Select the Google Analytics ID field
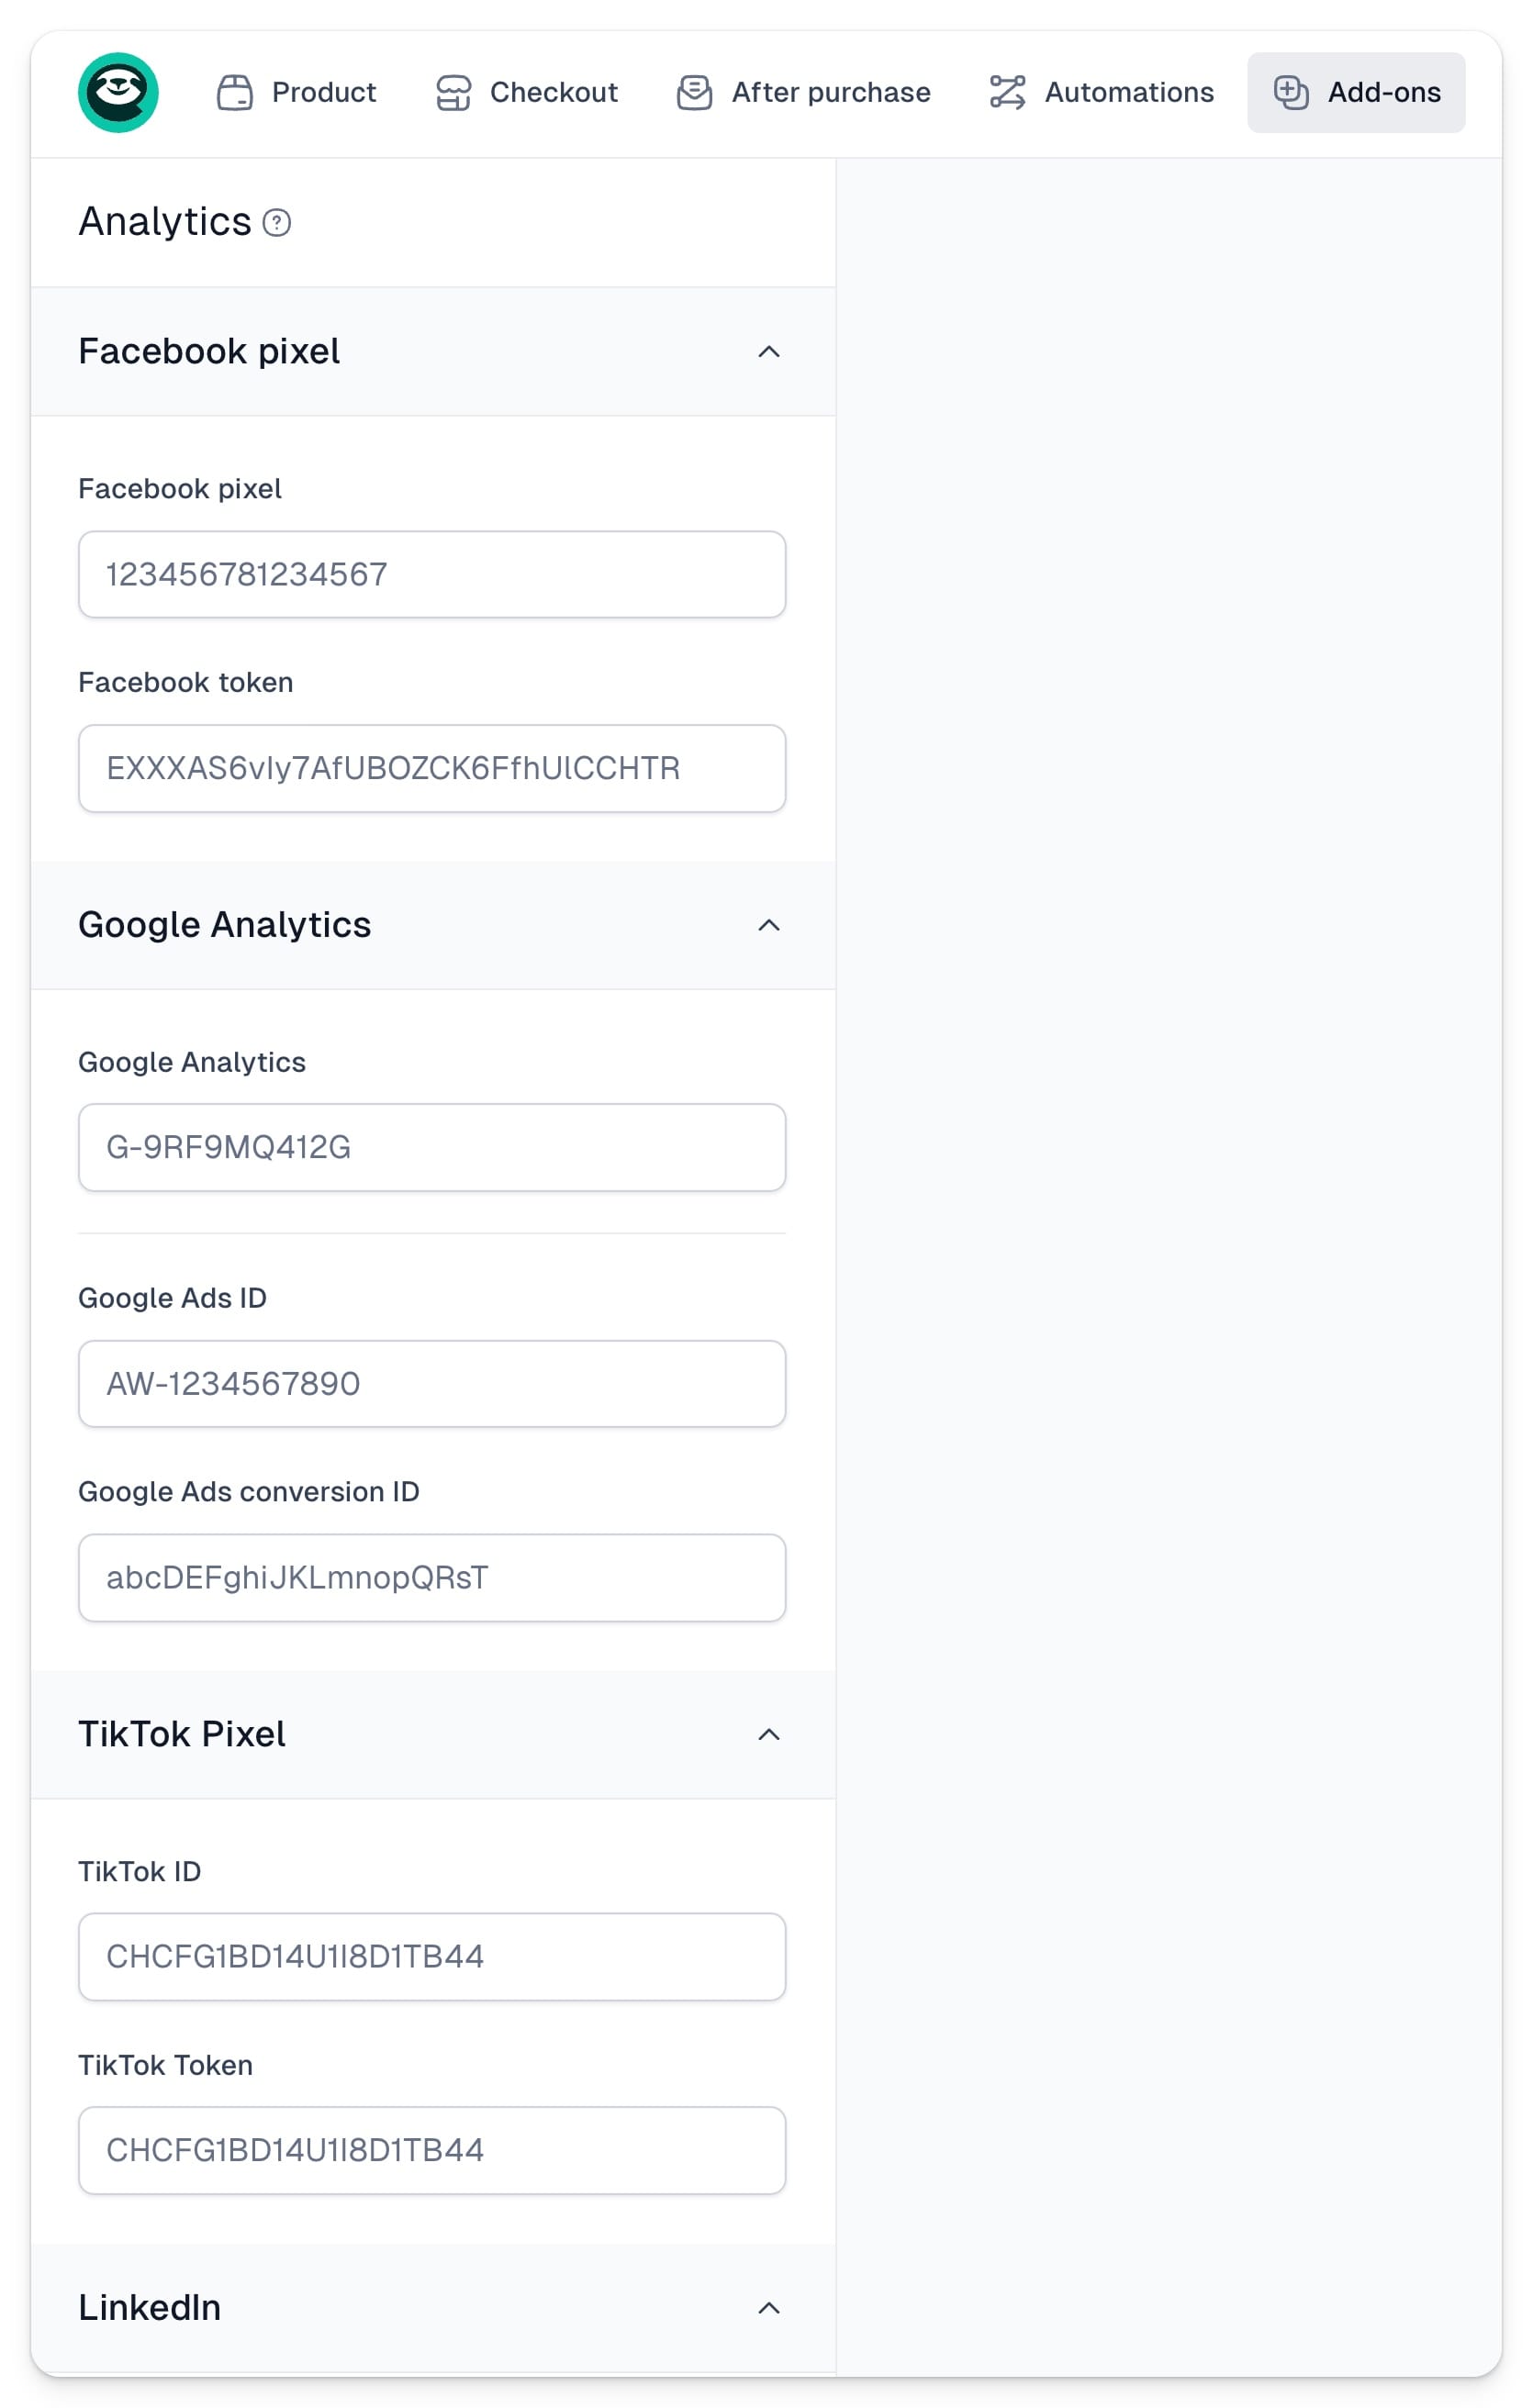The image size is (1533, 2408). tap(432, 1147)
